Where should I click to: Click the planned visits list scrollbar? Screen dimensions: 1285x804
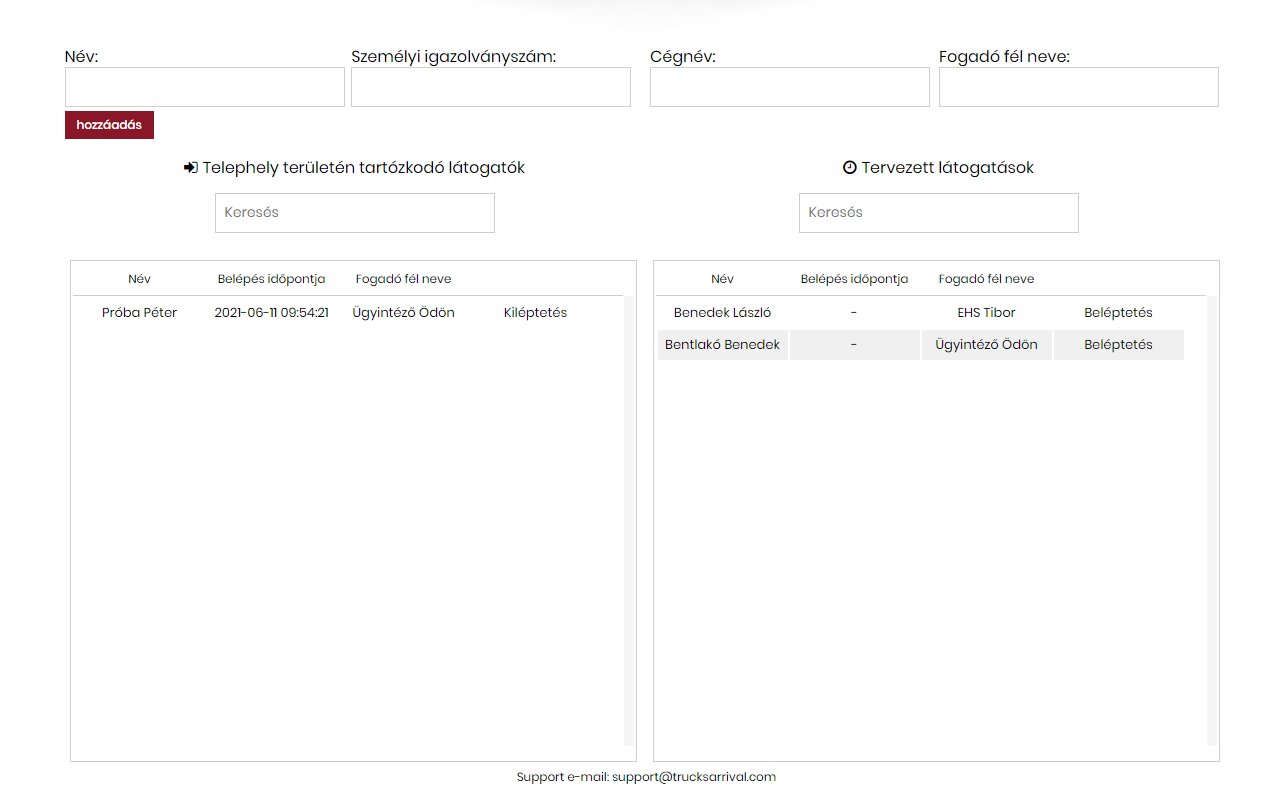pyautogui.click(x=1212, y=520)
